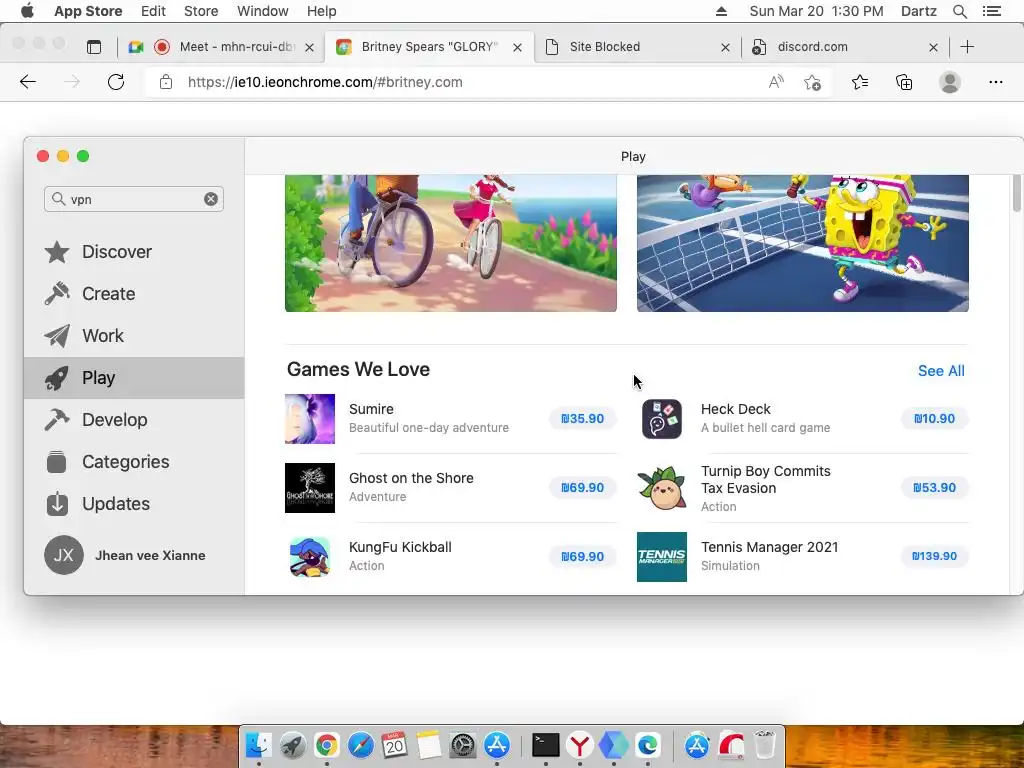Clear the vpn search field
1024x768 pixels.
(211, 199)
